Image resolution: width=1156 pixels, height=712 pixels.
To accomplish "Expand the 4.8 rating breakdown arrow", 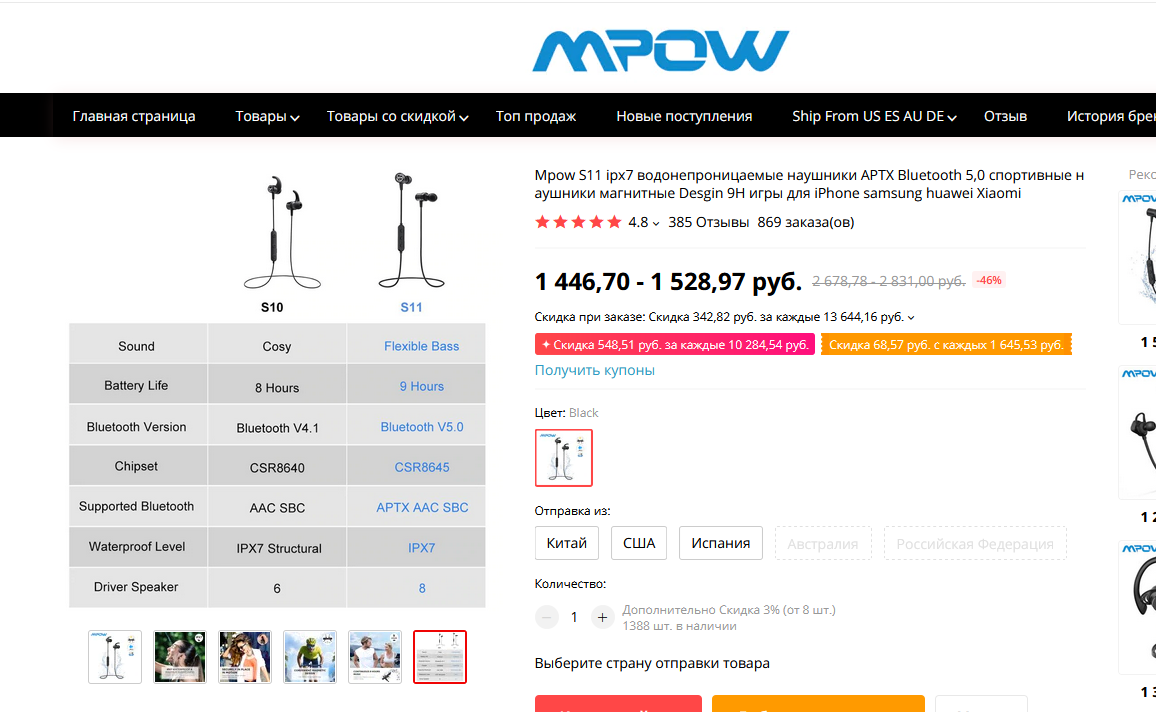I will pos(655,223).
